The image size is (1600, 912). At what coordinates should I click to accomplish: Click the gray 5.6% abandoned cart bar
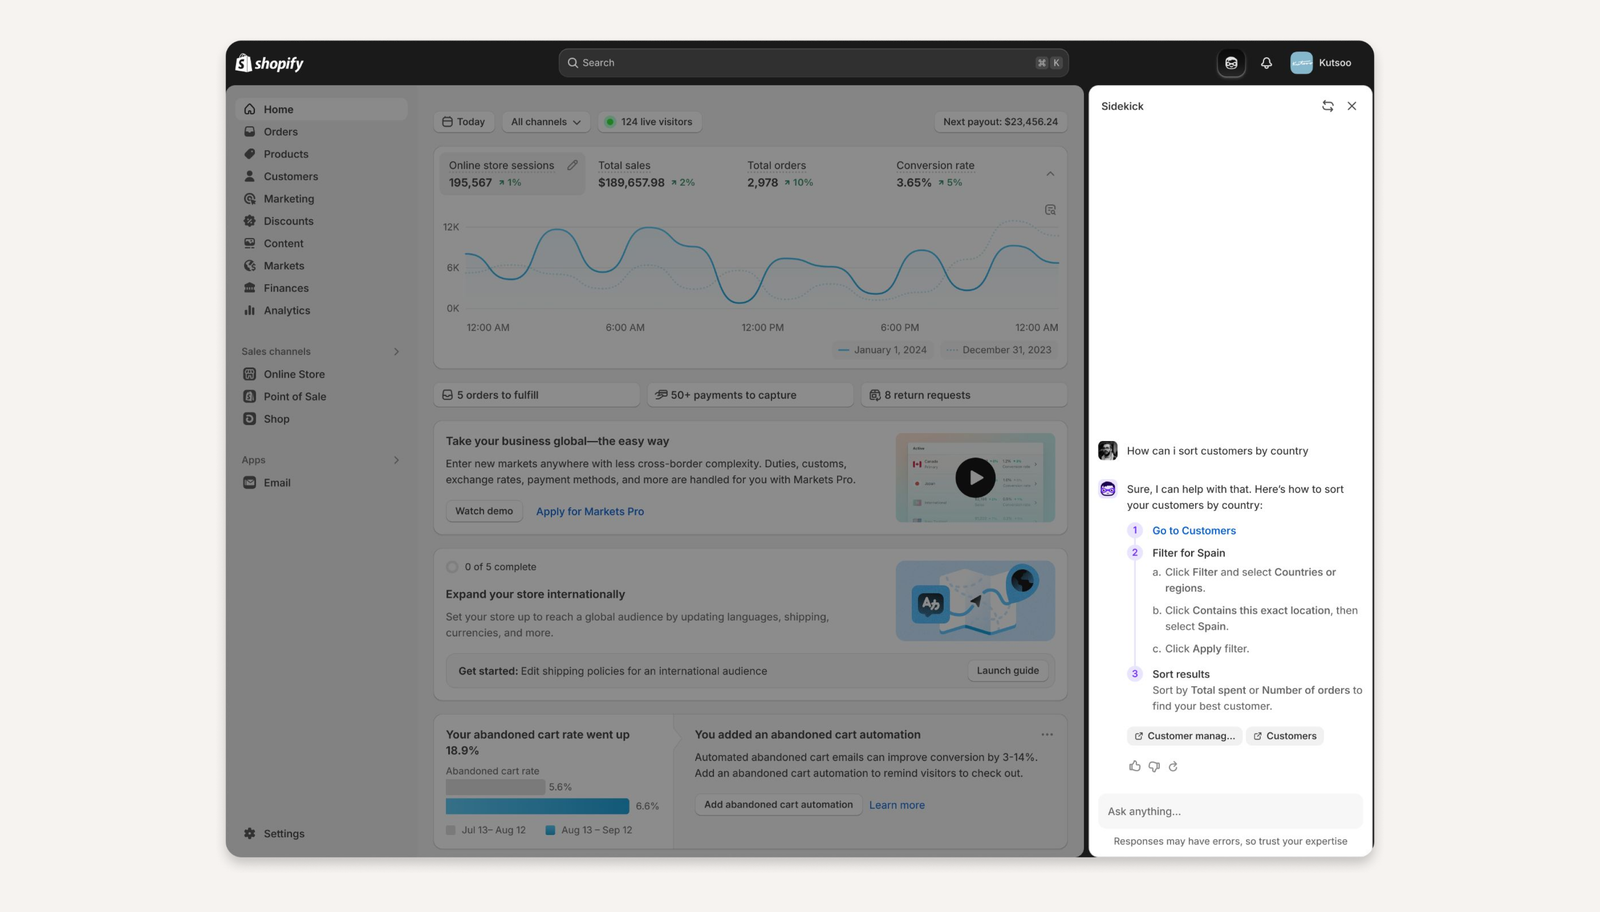pyautogui.click(x=495, y=787)
